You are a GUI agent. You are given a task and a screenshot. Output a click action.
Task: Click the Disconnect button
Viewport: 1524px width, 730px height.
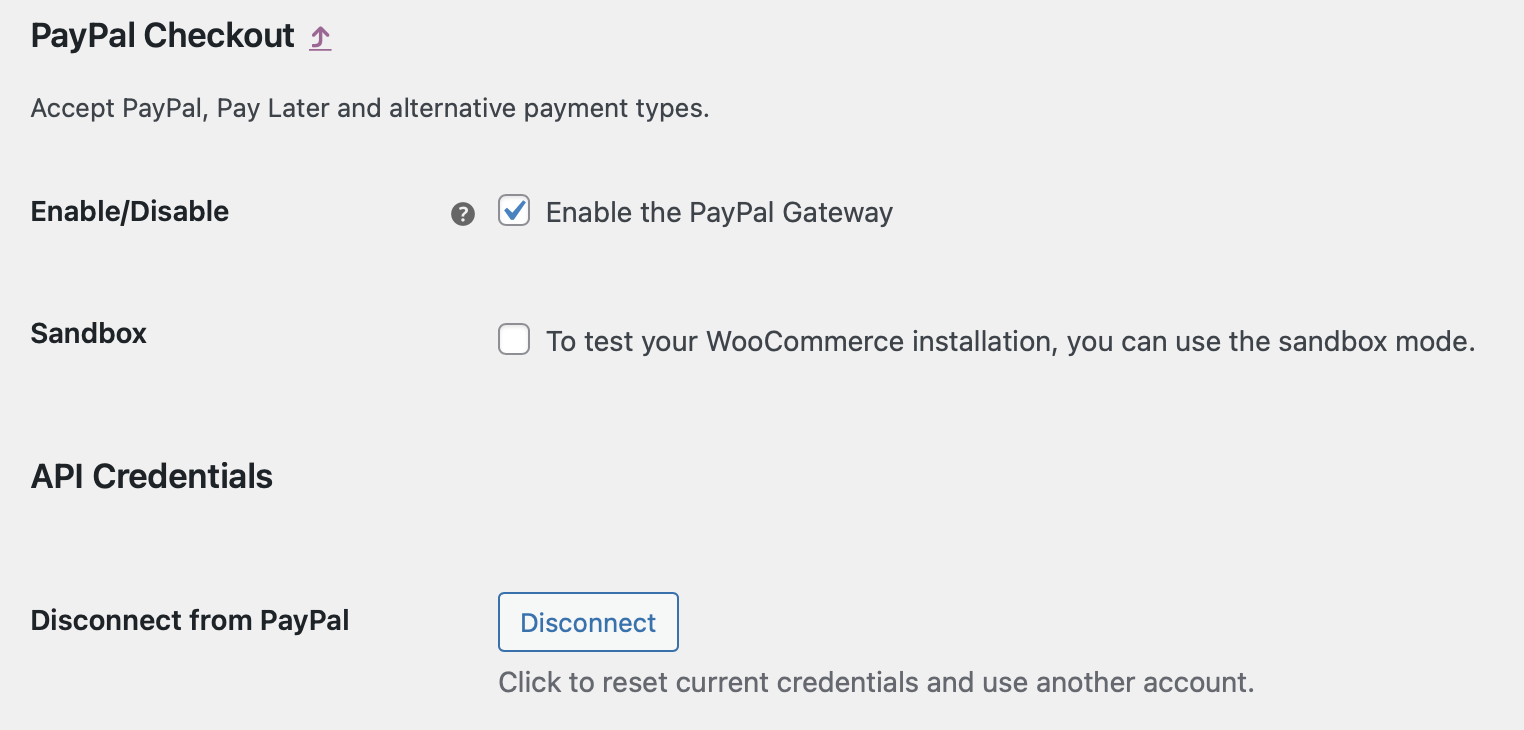[x=588, y=622]
